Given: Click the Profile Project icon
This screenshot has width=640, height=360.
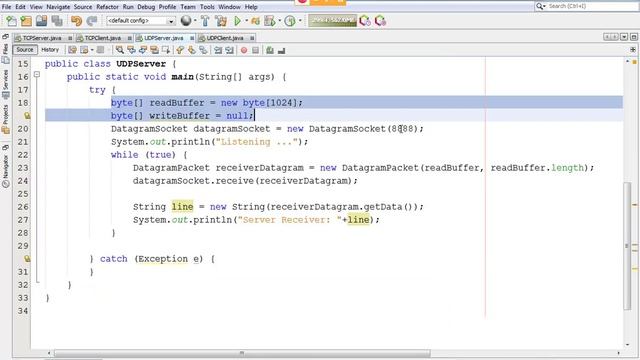Looking at the screenshot, I should [x=269, y=21].
